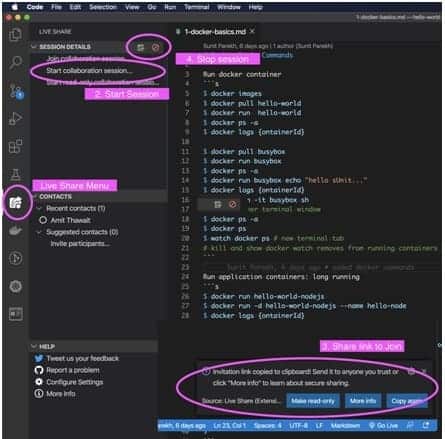
Task: Click line '$ docker pull hello-world'
Action: (x=252, y=103)
